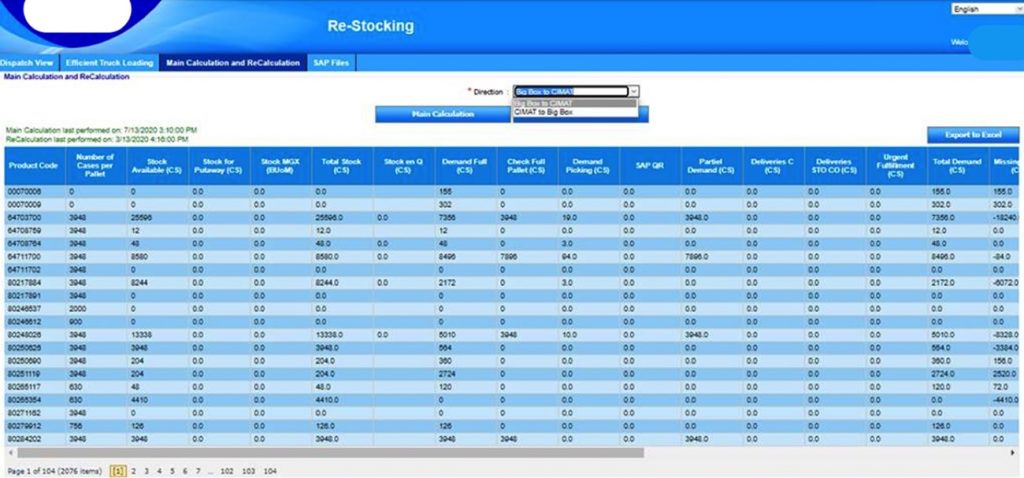Sort by Stock Available (CS) header
This screenshot has height=478, width=1024.
coord(157,166)
